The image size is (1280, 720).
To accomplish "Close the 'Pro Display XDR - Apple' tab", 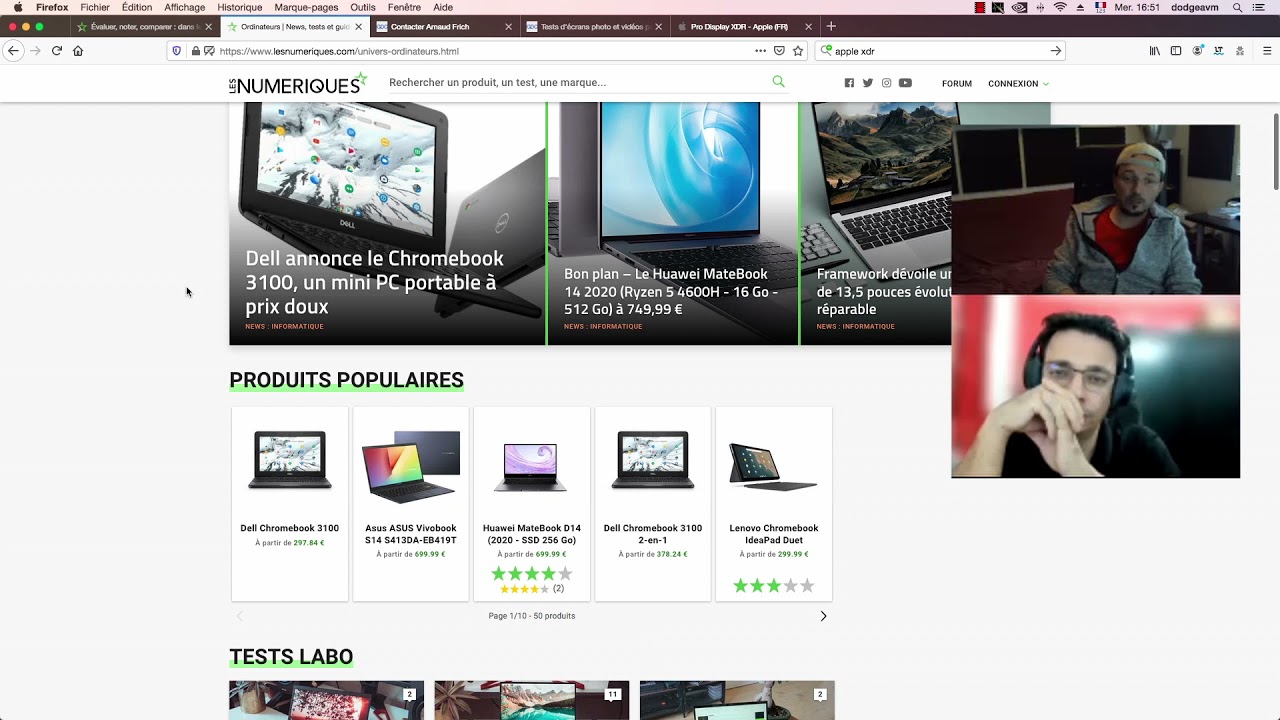I will (x=808, y=27).
